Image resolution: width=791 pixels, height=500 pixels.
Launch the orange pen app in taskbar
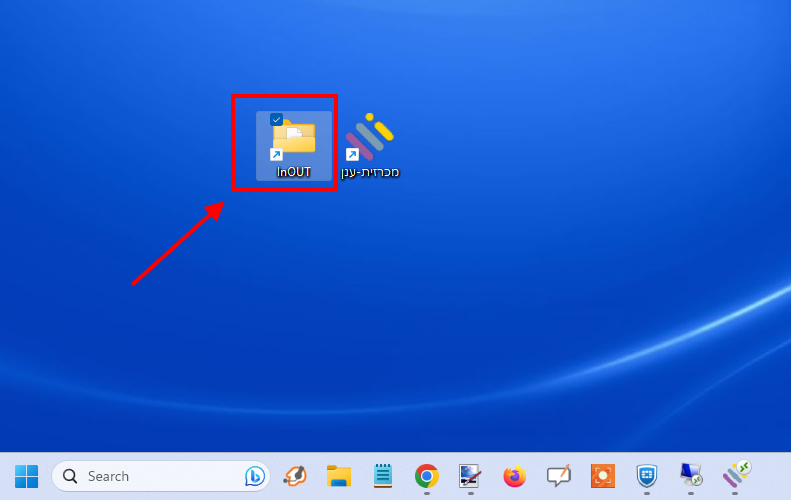[x=295, y=476]
